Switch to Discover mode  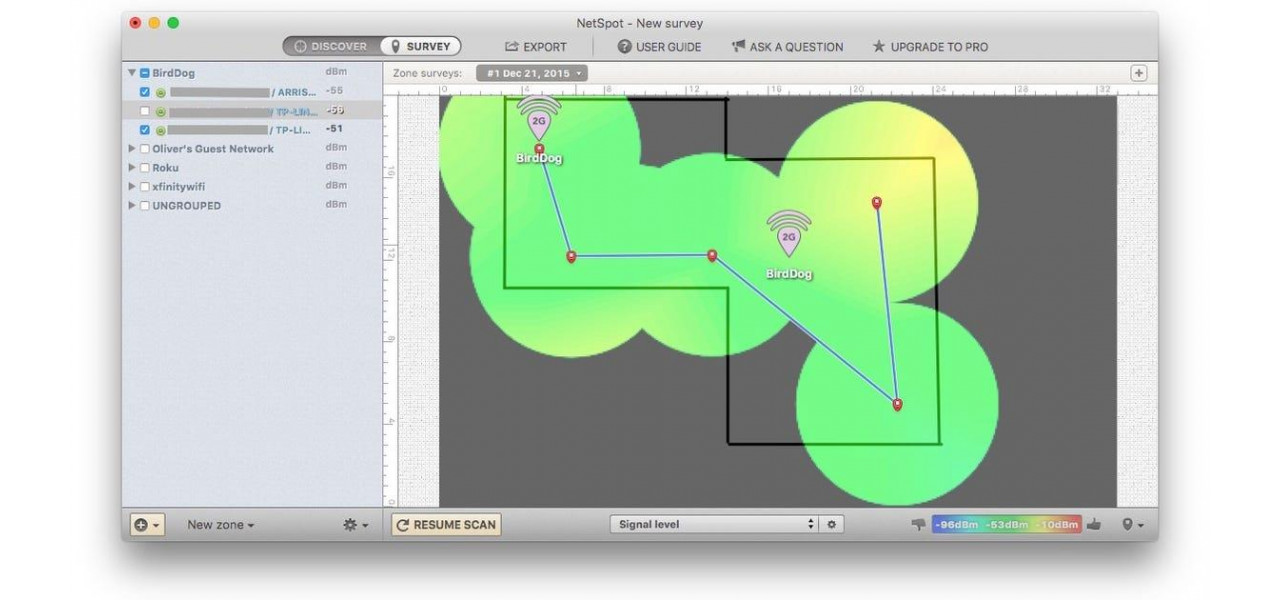click(x=331, y=46)
